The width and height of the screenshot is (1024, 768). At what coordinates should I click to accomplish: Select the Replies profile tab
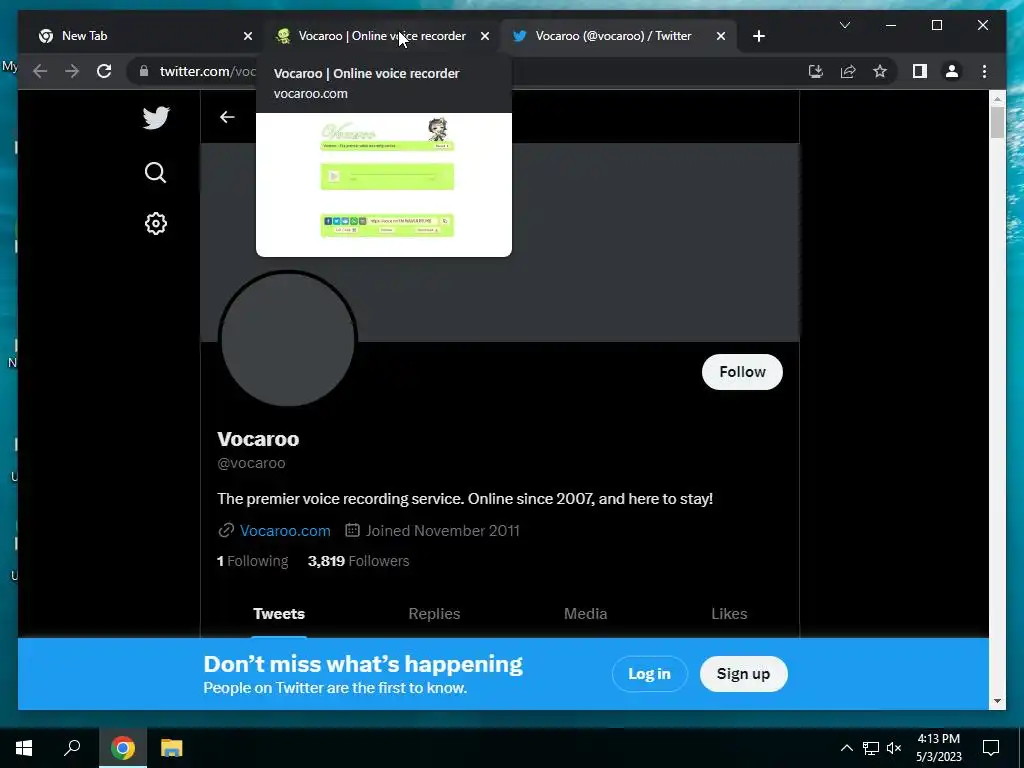[434, 613]
